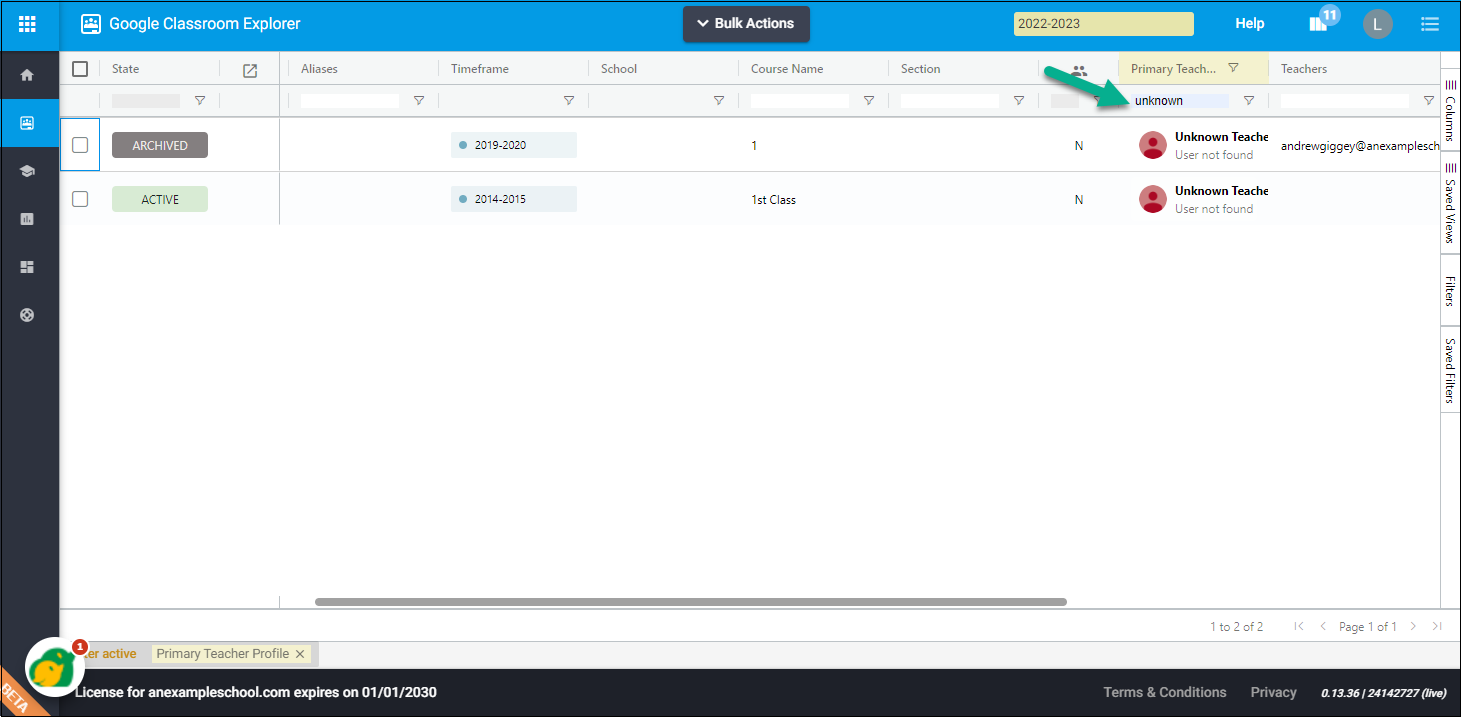Open the Help link
This screenshot has width=1461, height=717.
1250,24
